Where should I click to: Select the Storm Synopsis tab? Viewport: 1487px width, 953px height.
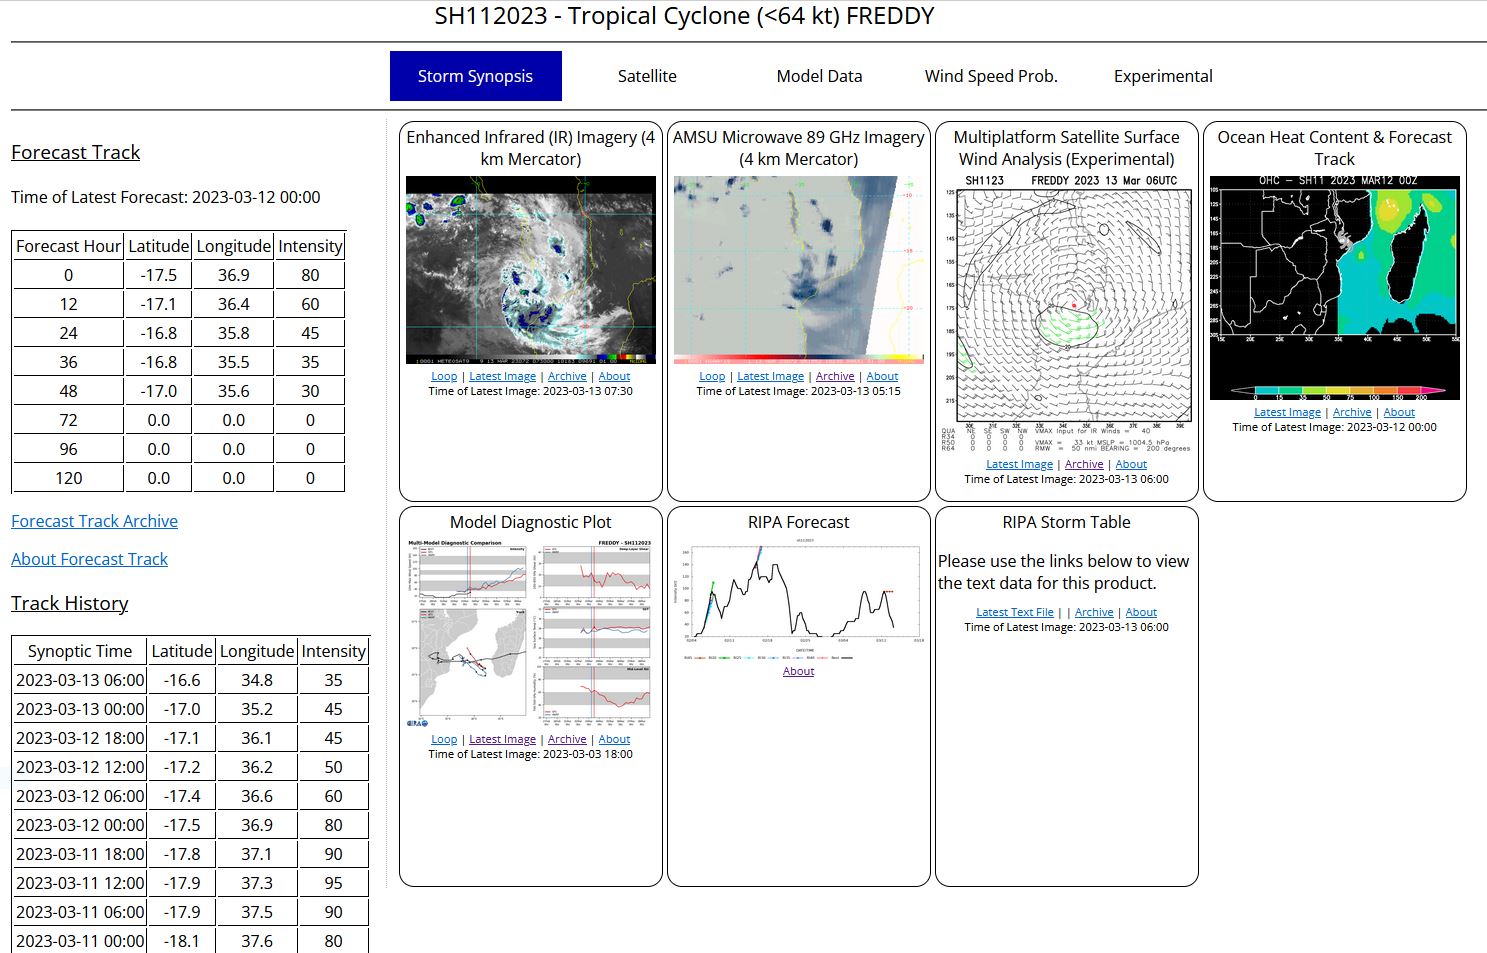click(475, 76)
